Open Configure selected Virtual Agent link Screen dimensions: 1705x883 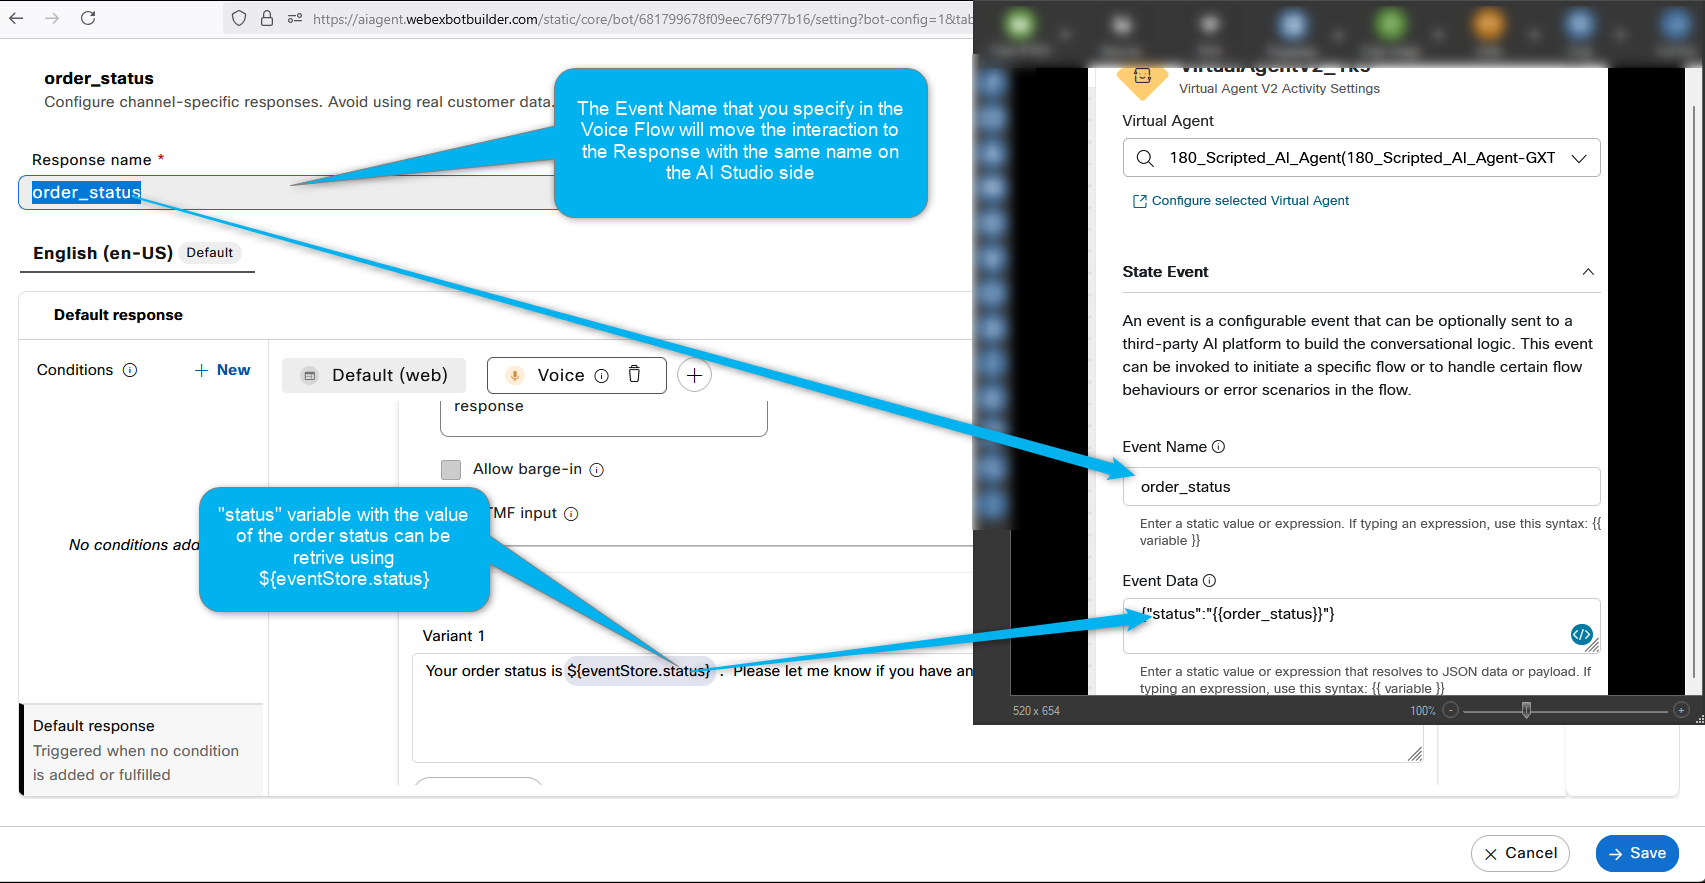1249,201
